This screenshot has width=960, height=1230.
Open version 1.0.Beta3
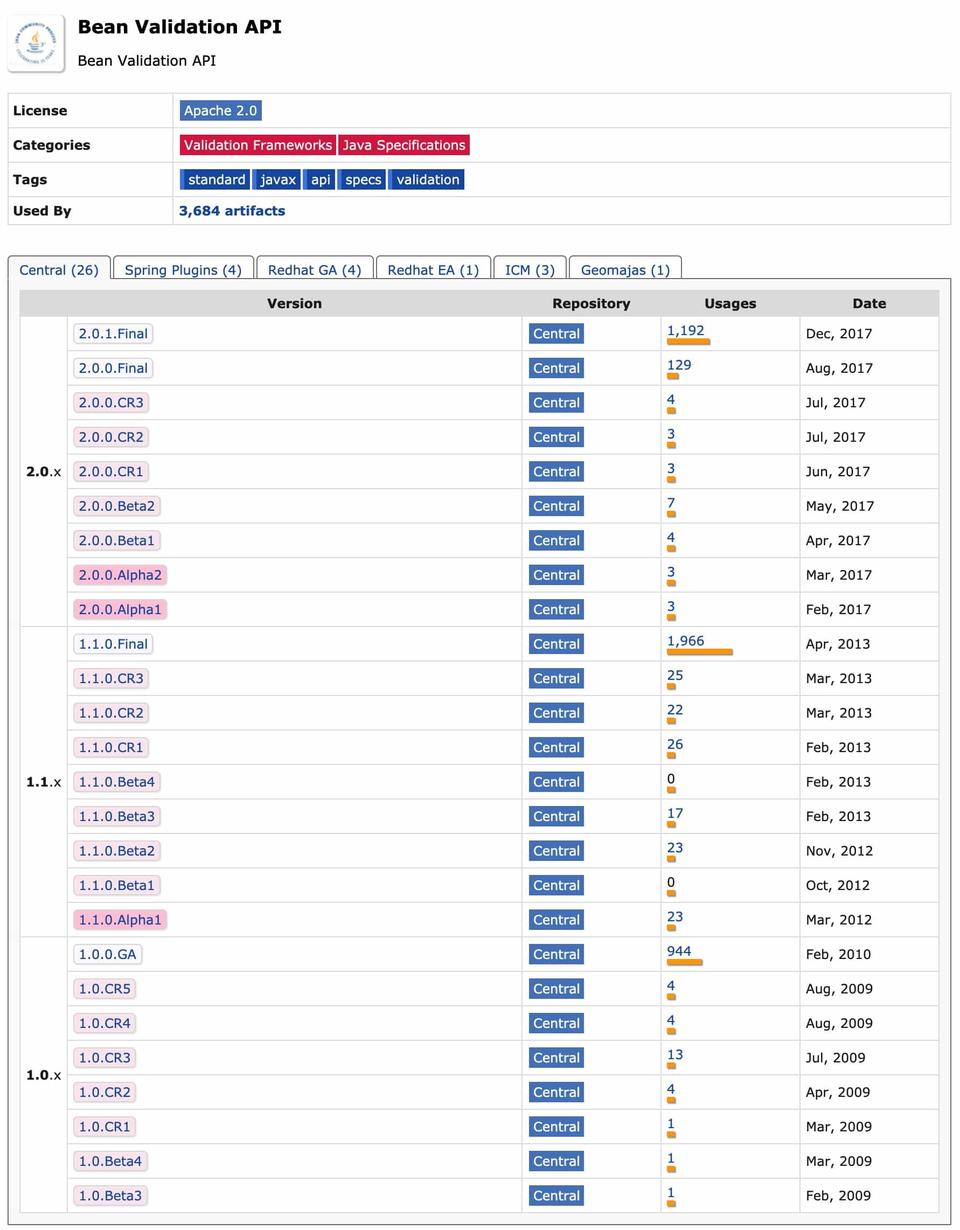tap(110, 1196)
